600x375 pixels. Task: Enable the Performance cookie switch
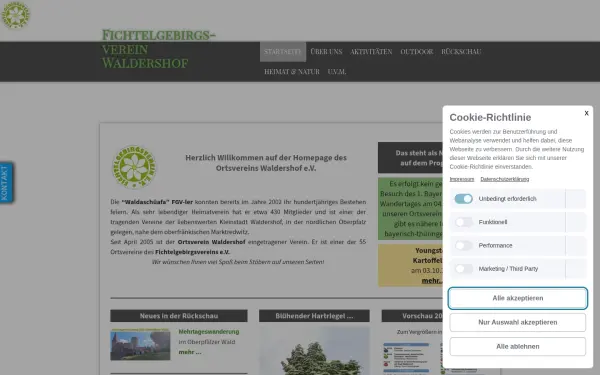click(463, 245)
